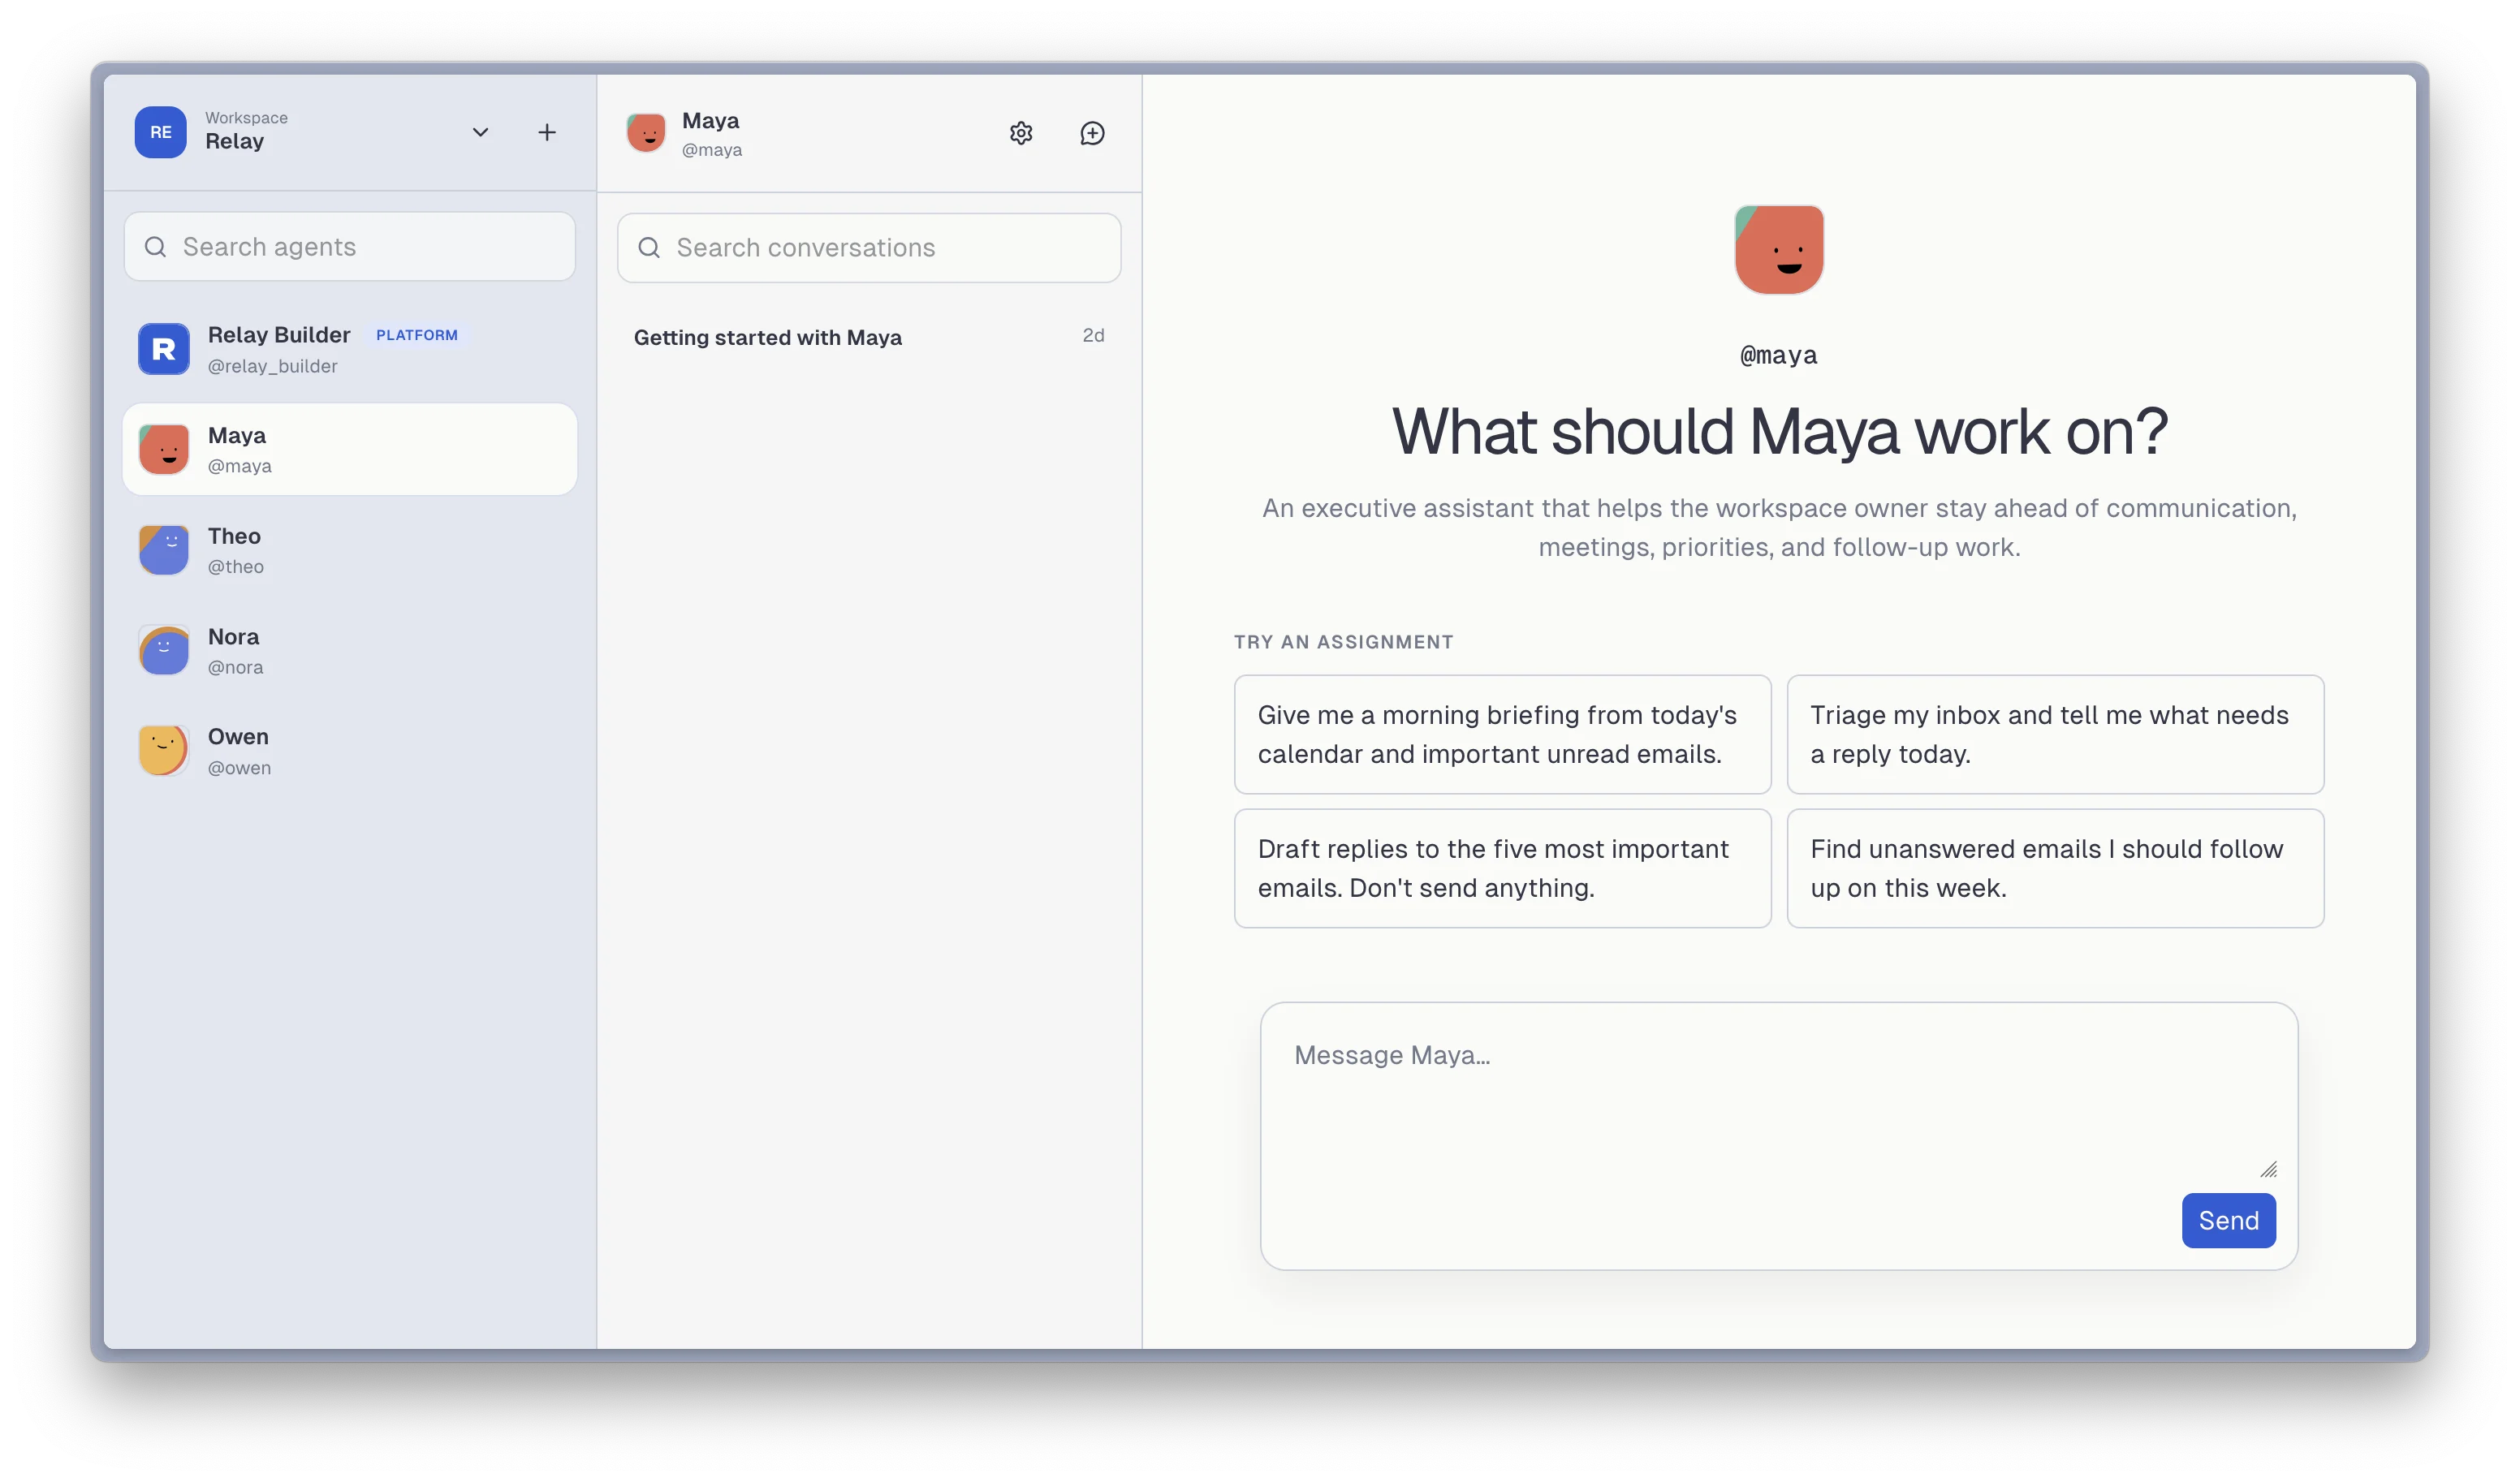Open the Getting started with Maya conversation

point(869,337)
